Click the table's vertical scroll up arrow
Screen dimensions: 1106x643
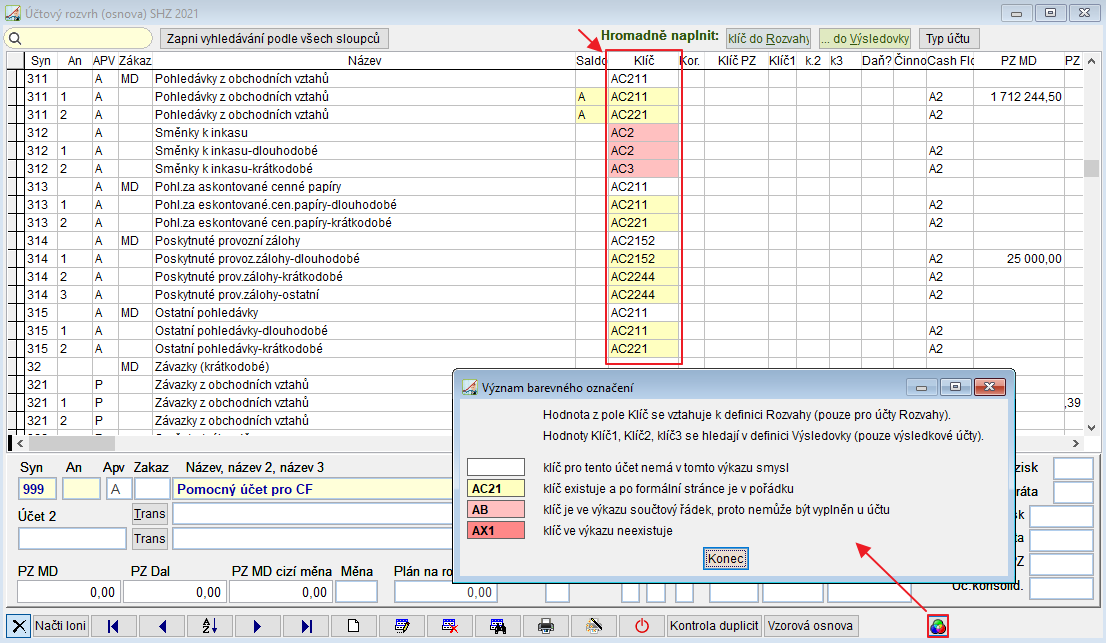click(x=1092, y=61)
